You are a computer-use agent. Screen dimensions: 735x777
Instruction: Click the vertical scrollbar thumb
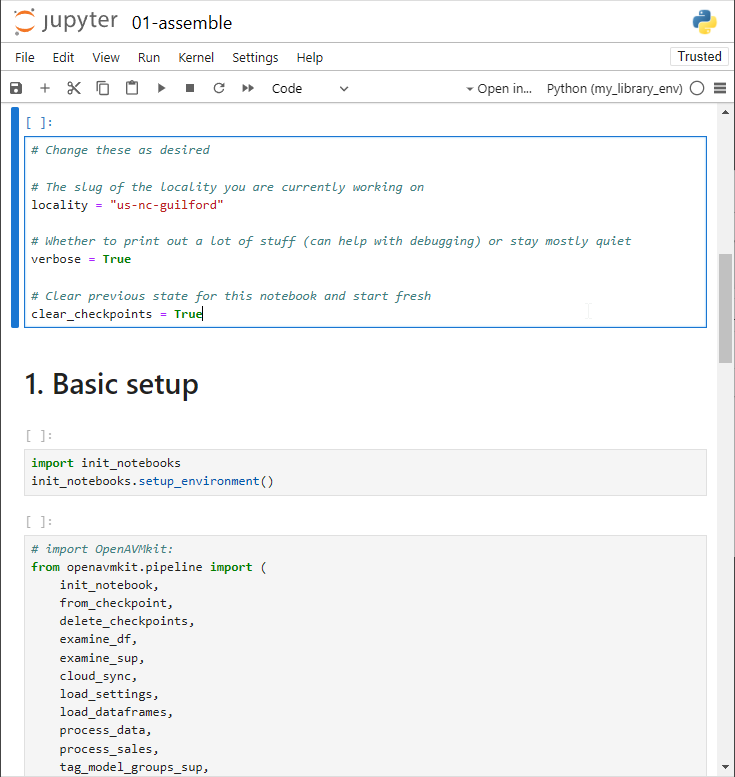point(725,308)
